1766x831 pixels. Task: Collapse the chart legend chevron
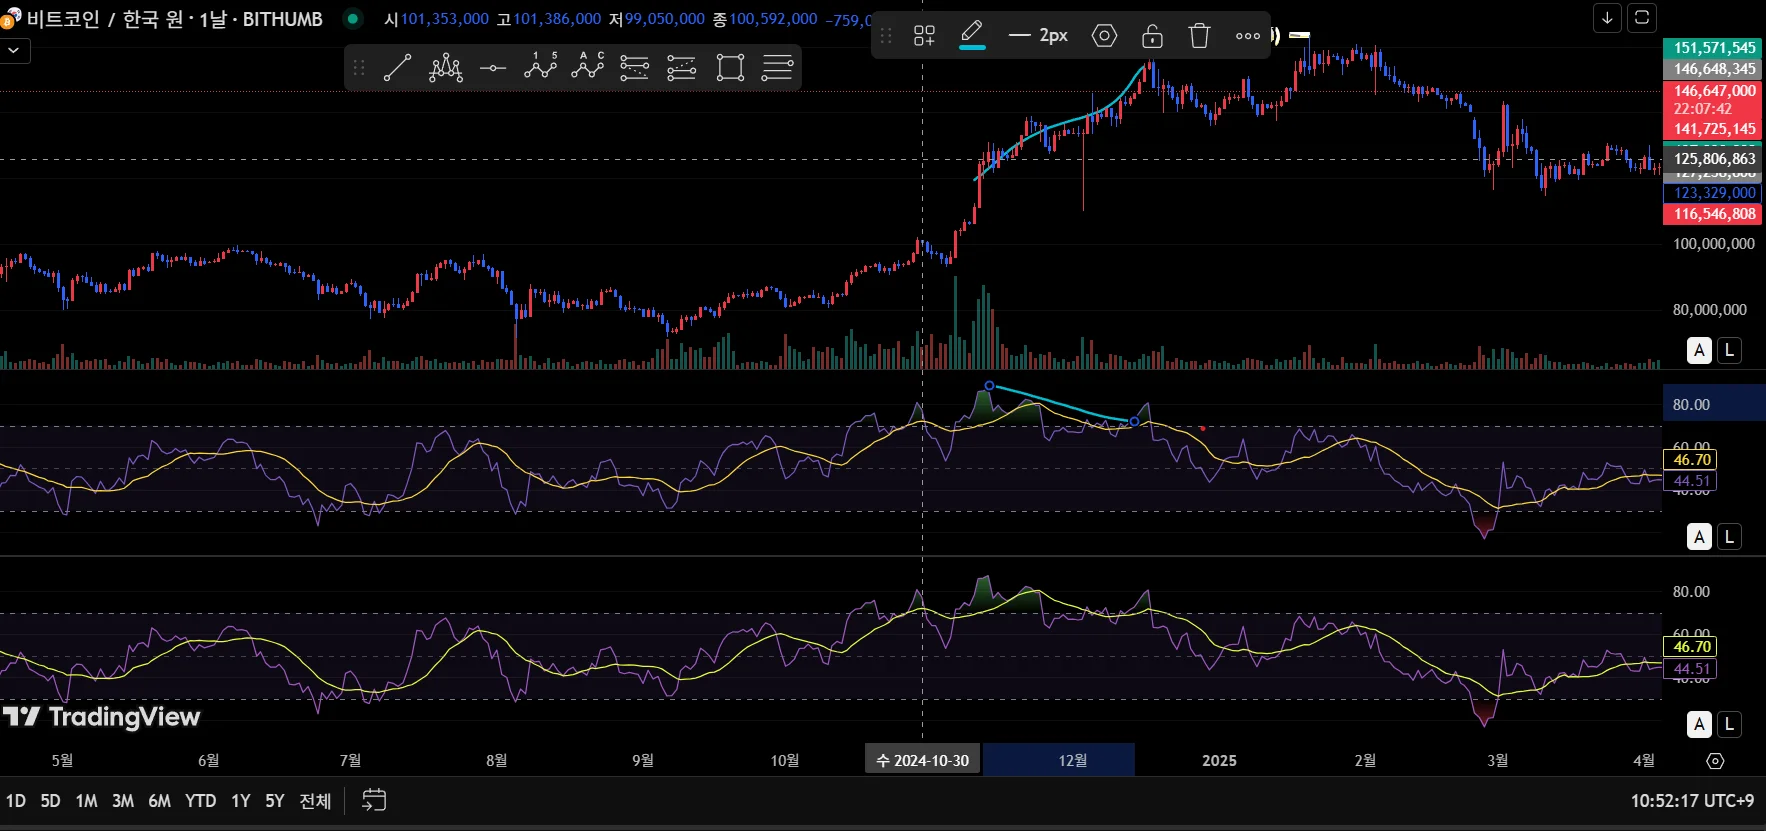coord(14,50)
